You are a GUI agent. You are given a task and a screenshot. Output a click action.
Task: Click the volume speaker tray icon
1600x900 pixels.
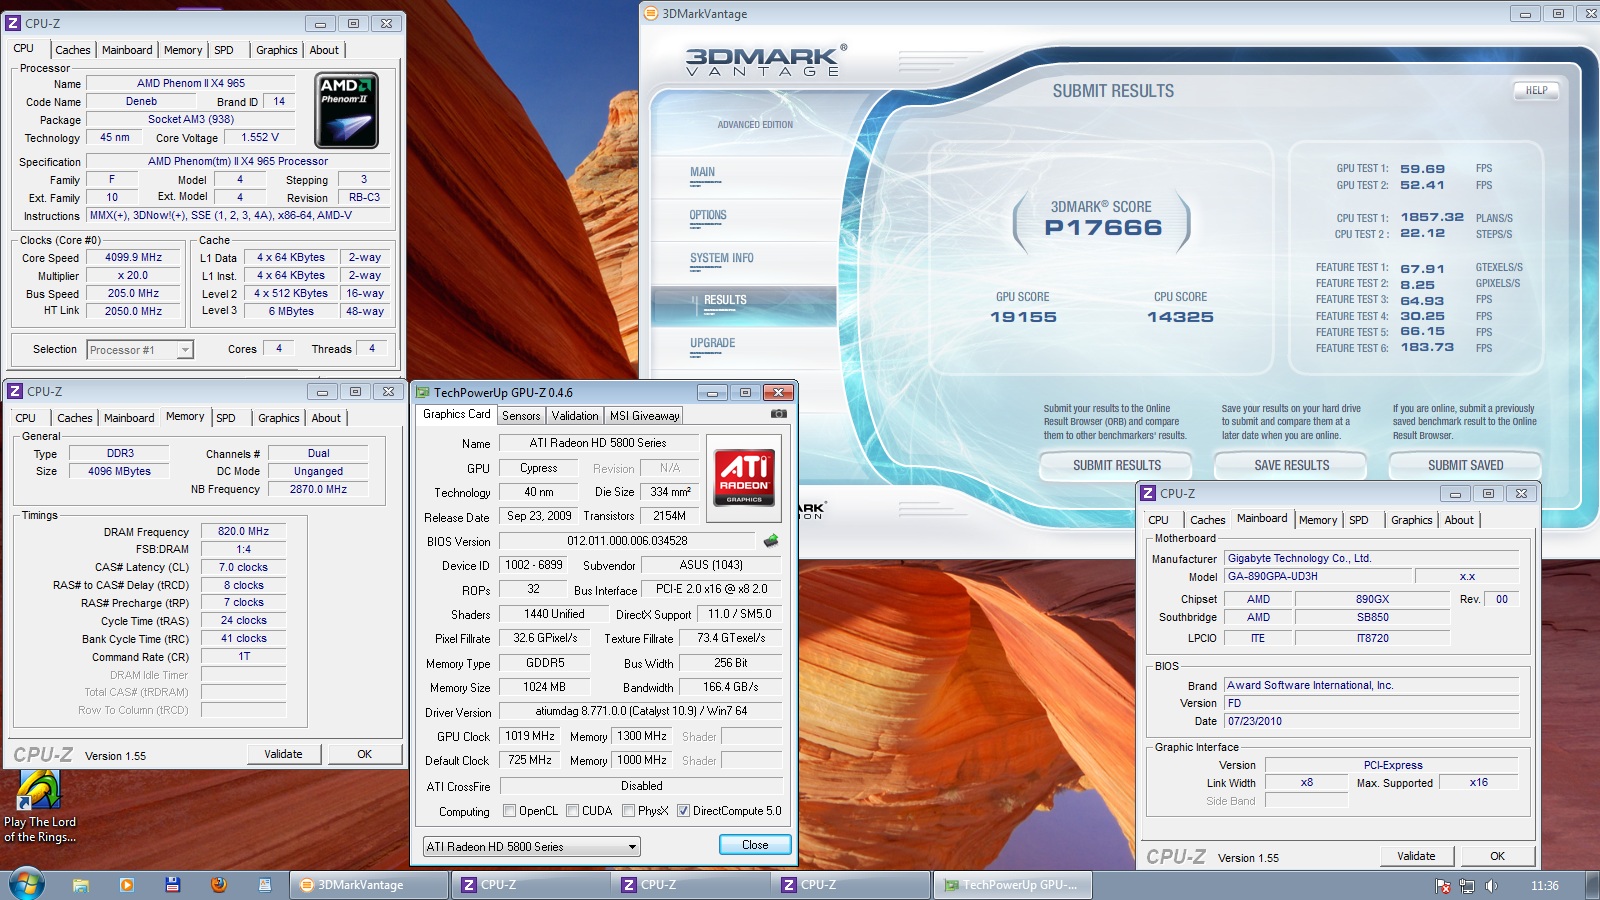1491,886
